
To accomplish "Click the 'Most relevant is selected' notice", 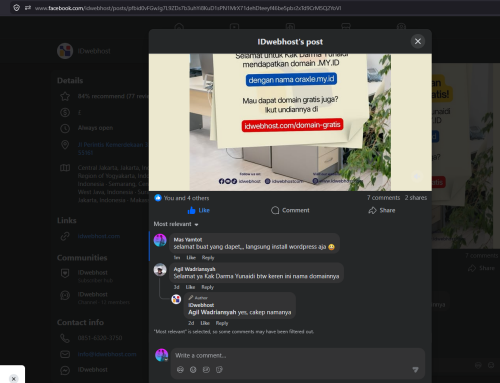I will click(233, 332).
